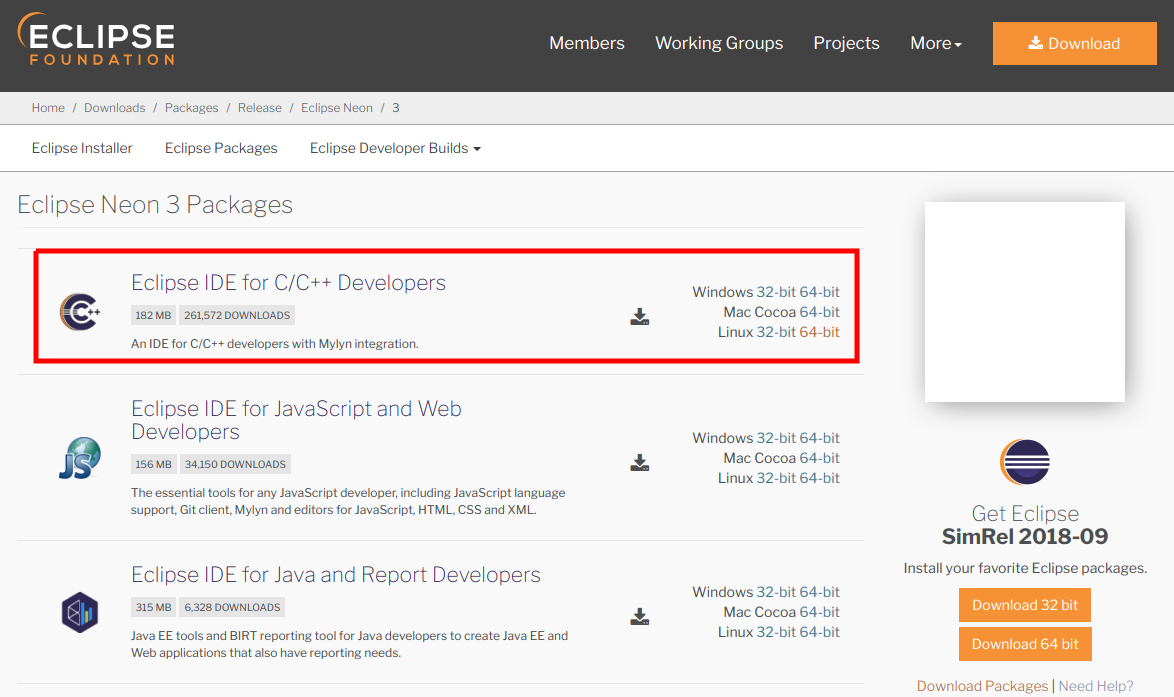This screenshot has width=1174, height=697.
Task: Go to Packages in breadcrumb
Action: [x=192, y=108]
